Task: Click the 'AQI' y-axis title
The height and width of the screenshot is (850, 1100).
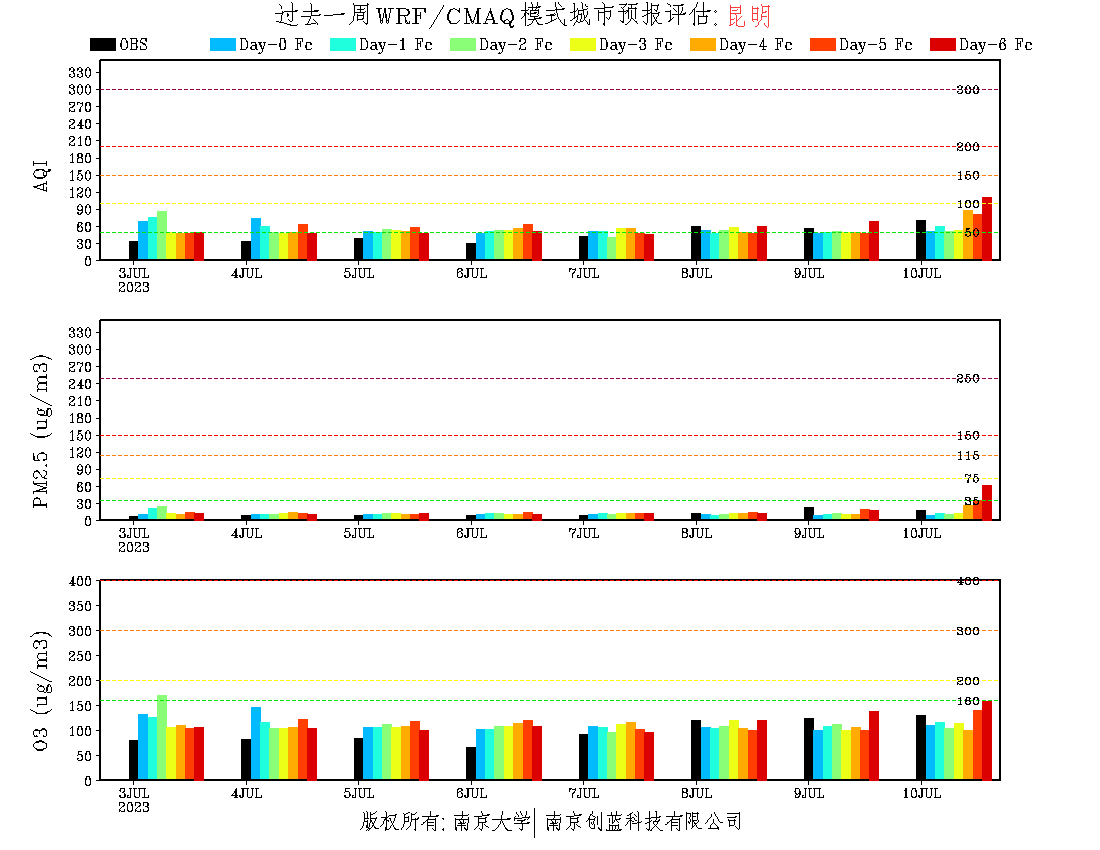Action: 41,175
